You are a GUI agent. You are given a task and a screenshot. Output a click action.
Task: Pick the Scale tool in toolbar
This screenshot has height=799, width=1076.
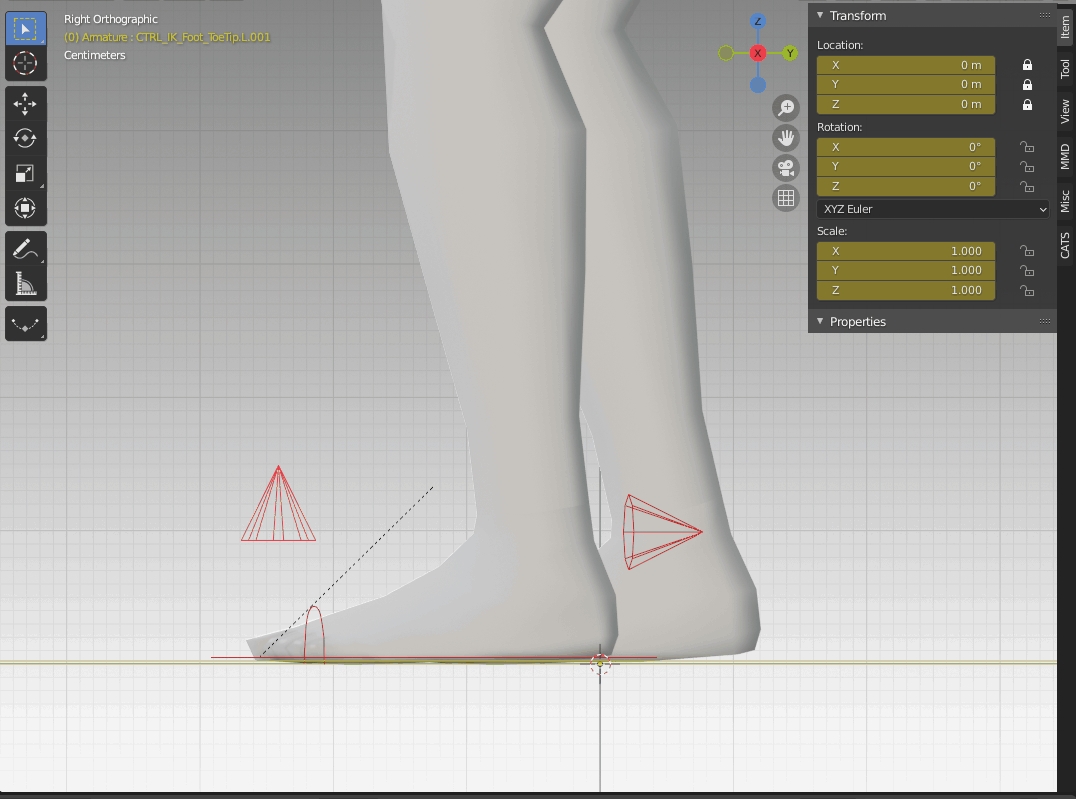point(25,174)
